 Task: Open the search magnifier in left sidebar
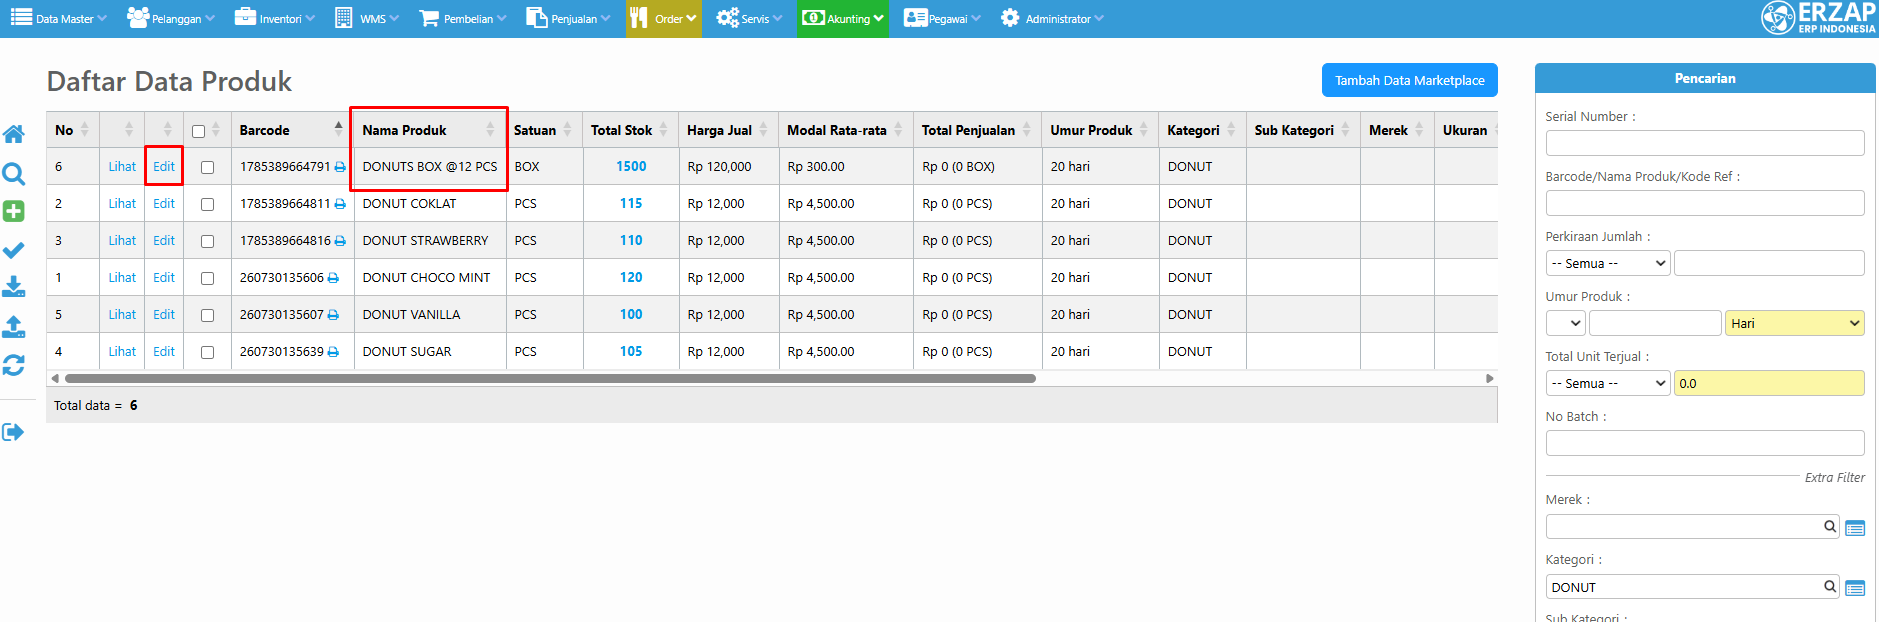pyautogui.click(x=14, y=174)
